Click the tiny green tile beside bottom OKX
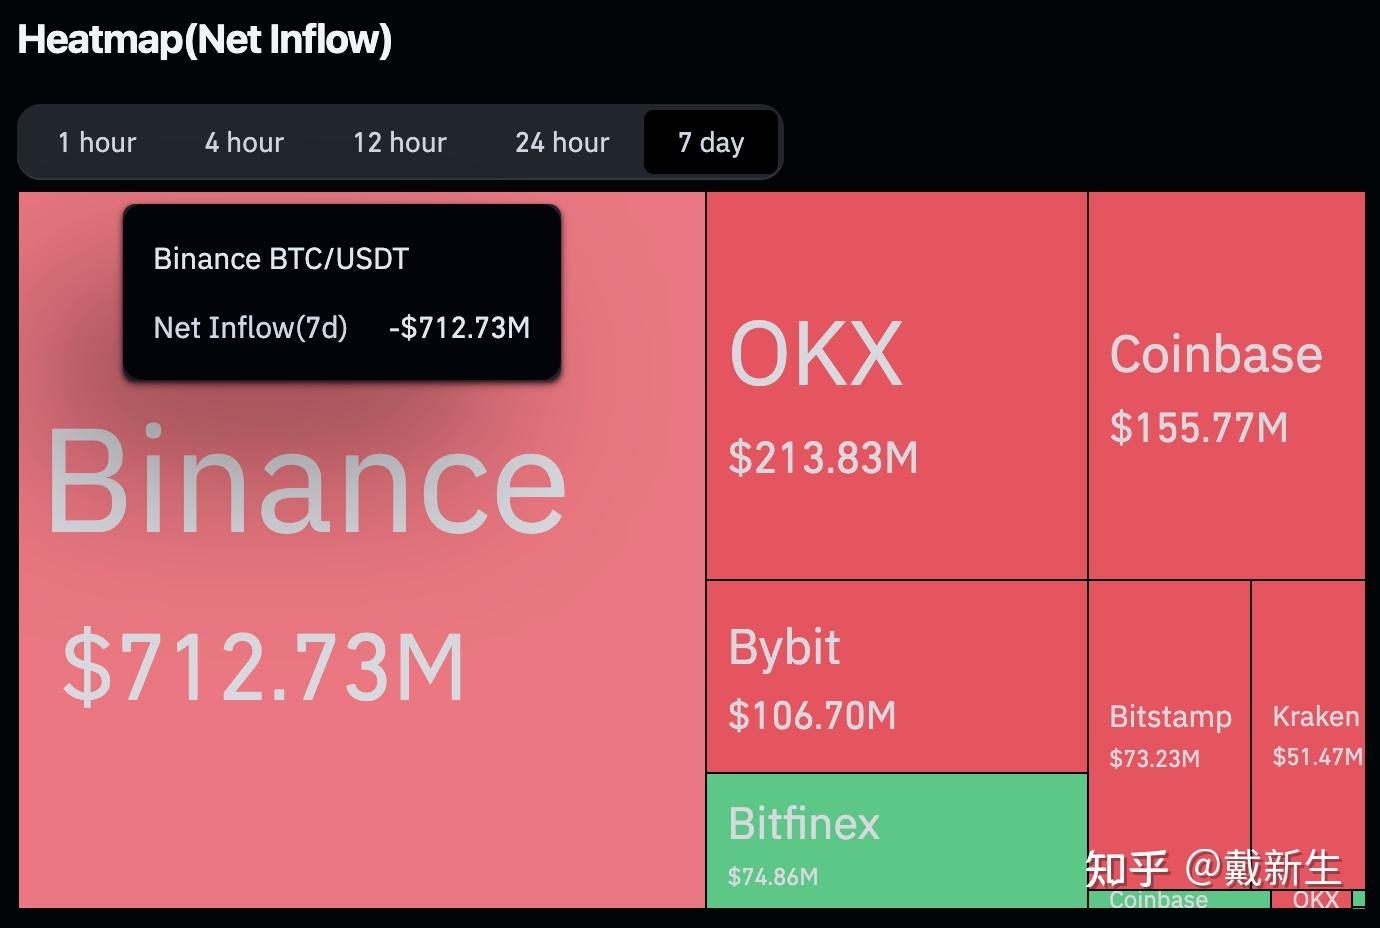 [1360, 899]
